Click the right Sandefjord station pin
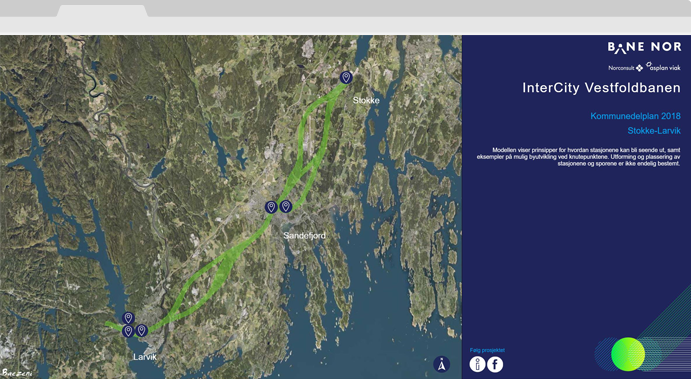Image resolution: width=691 pixels, height=379 pixels. pos(286,206)
